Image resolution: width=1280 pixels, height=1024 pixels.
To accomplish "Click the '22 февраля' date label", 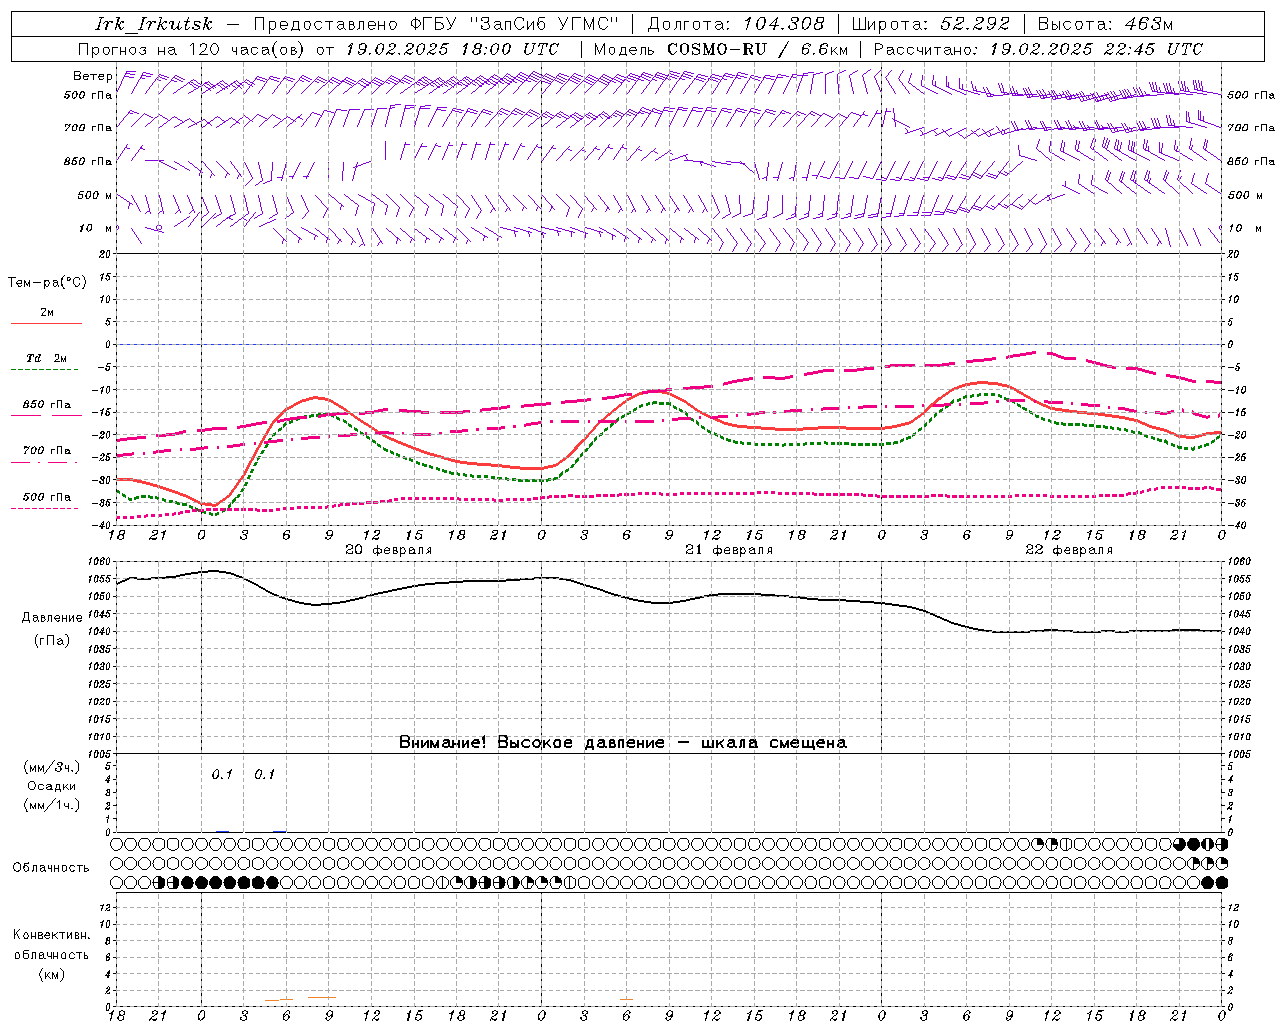I will [x=1069, y=550].
